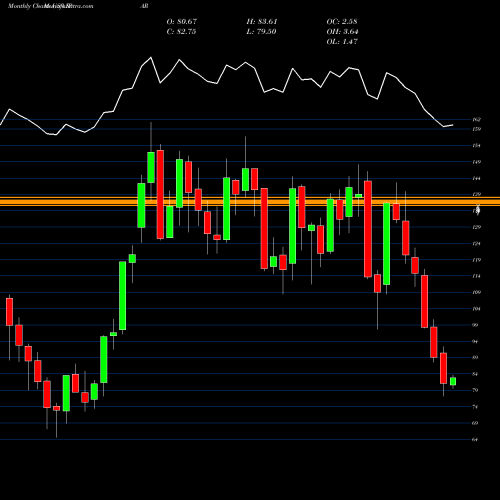
Task: Click the 114 price axis label
Action: pyautogui.click(x=476, y=276)
